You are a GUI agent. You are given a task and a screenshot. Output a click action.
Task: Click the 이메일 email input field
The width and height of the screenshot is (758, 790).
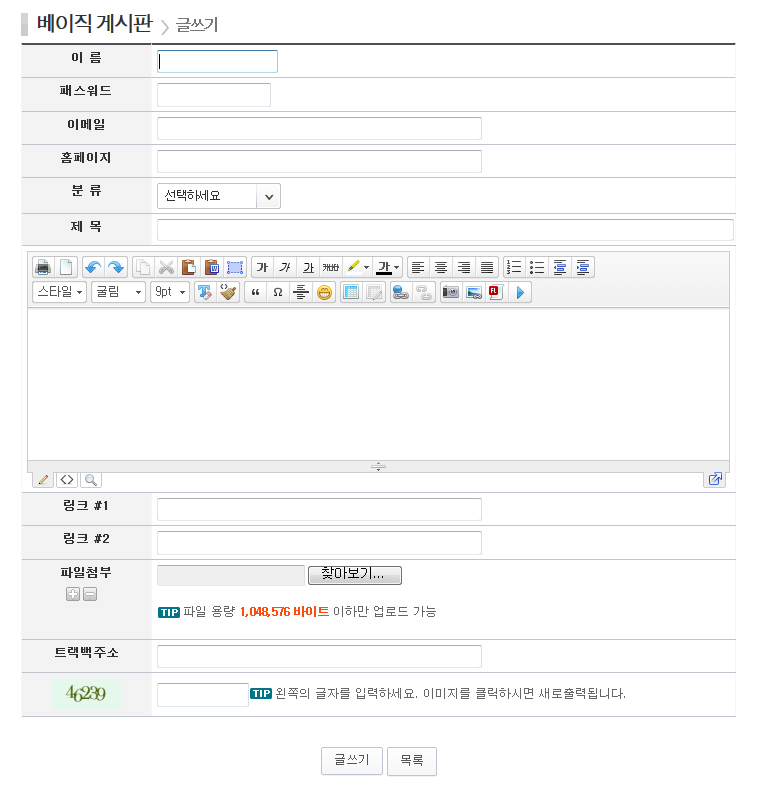[x=319, y=128]
